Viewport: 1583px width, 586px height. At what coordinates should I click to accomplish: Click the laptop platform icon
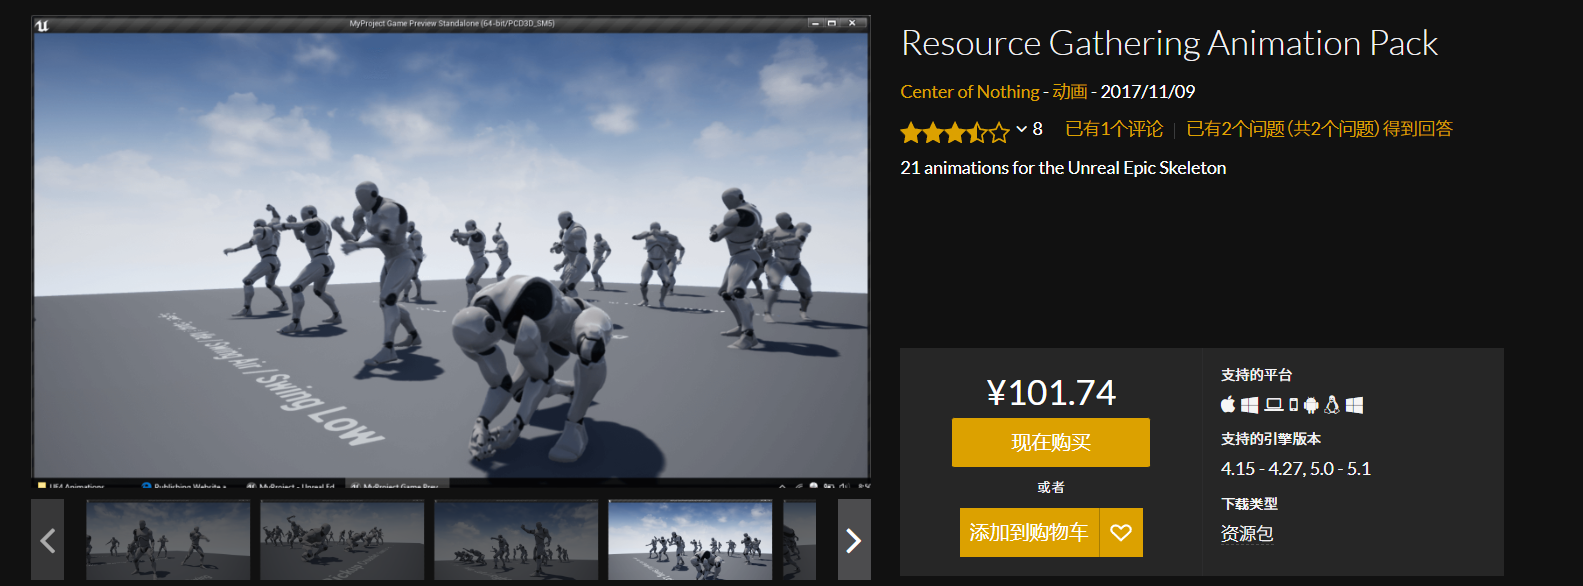click(1274, 405)
